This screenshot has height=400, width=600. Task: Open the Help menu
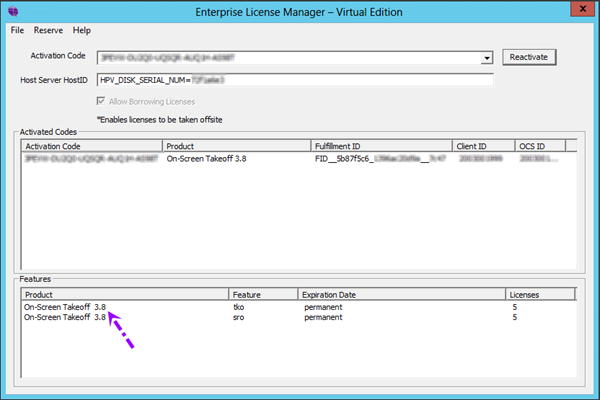(82, 30)
